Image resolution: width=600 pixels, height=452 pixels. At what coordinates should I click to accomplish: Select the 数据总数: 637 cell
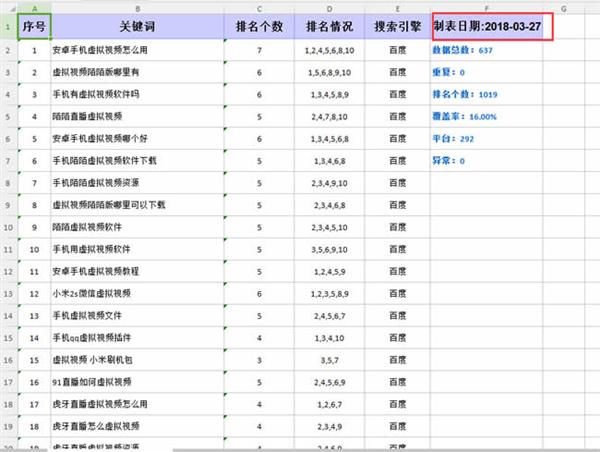(462, 49)
